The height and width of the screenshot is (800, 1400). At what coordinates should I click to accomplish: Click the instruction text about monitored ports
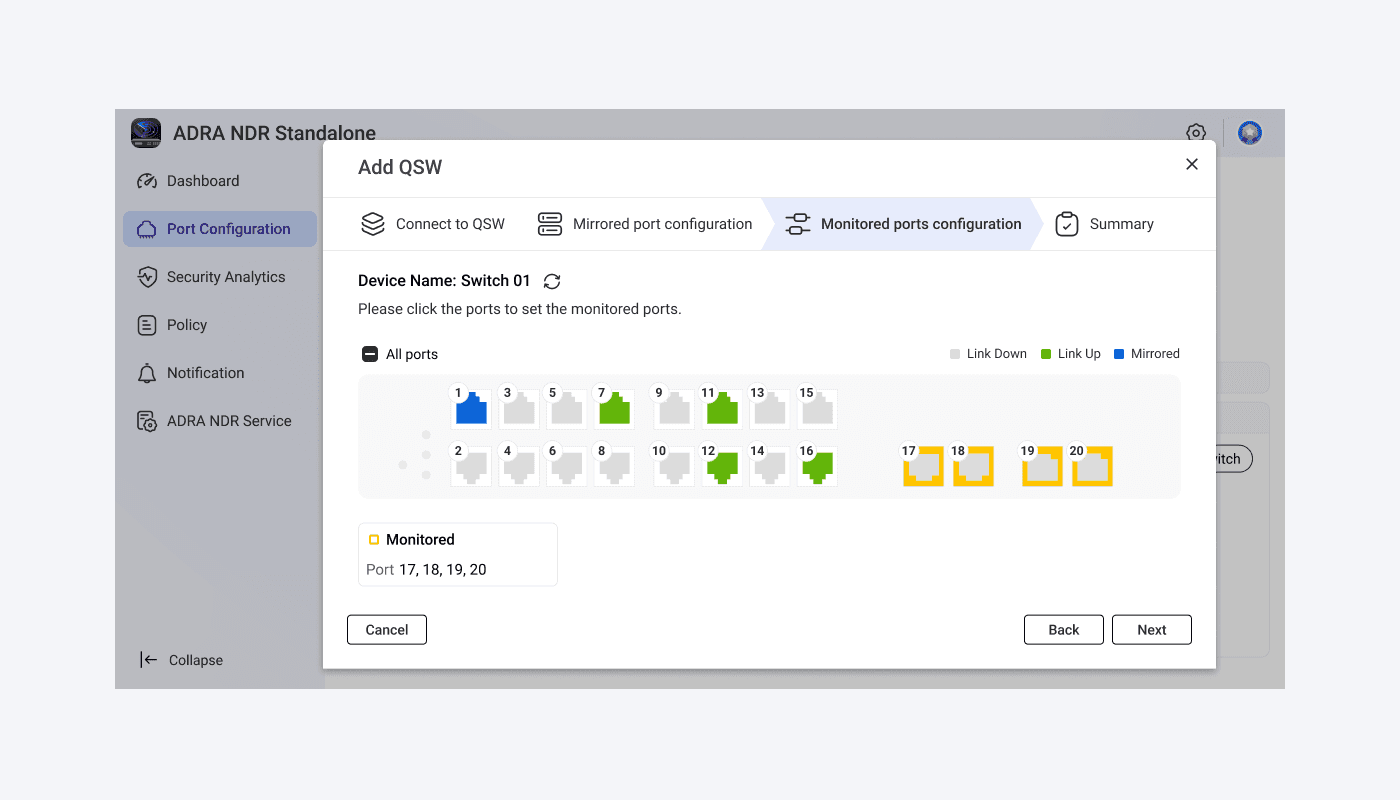tap(520, 309)
